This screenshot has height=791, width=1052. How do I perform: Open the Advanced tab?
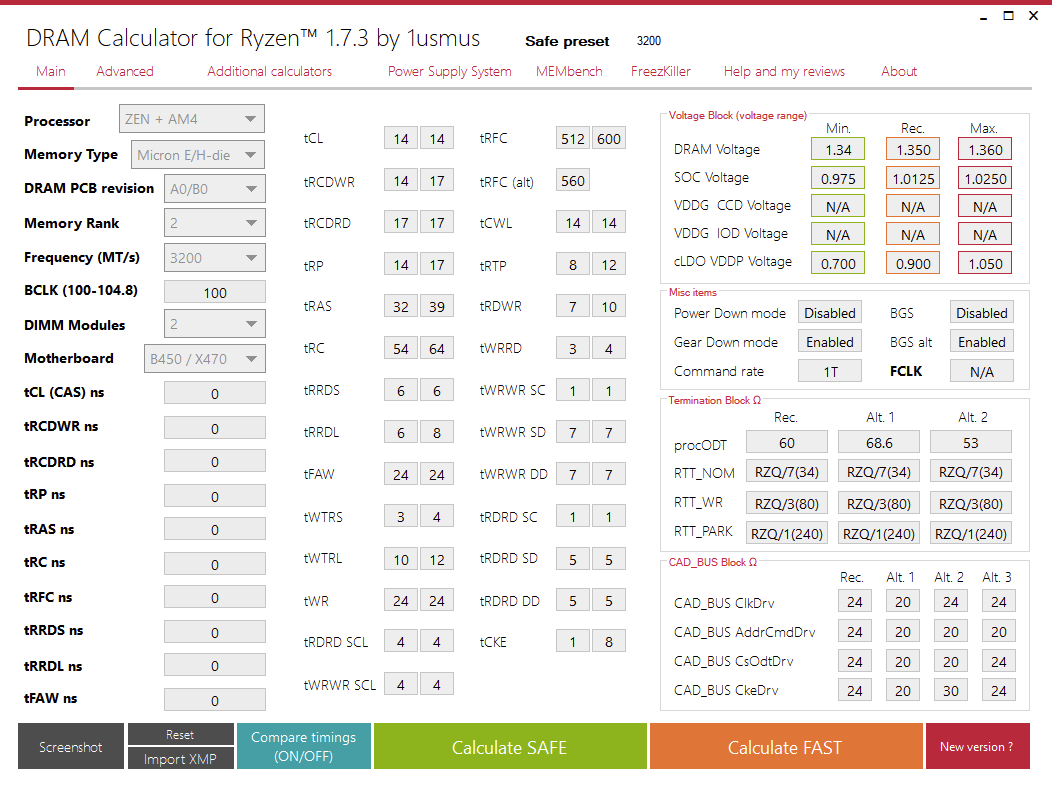(x=125, y=71)
